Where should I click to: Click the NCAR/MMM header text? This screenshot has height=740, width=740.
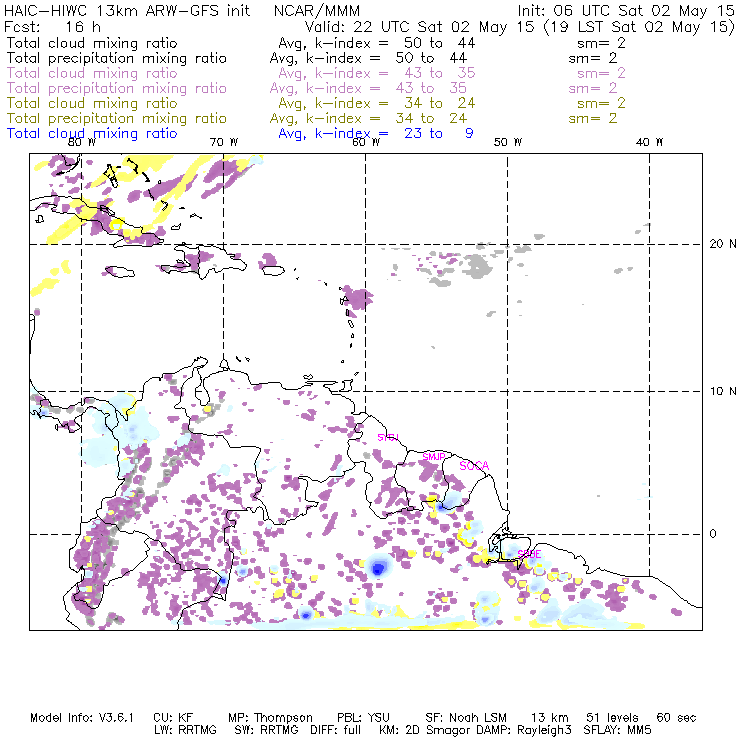[x=317, y=10]
